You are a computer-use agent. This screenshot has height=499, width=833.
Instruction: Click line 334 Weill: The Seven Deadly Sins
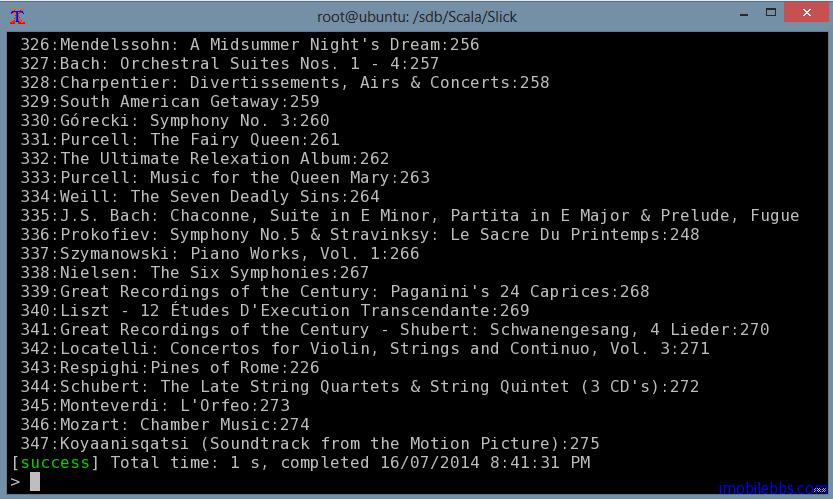tap(200, 197)
